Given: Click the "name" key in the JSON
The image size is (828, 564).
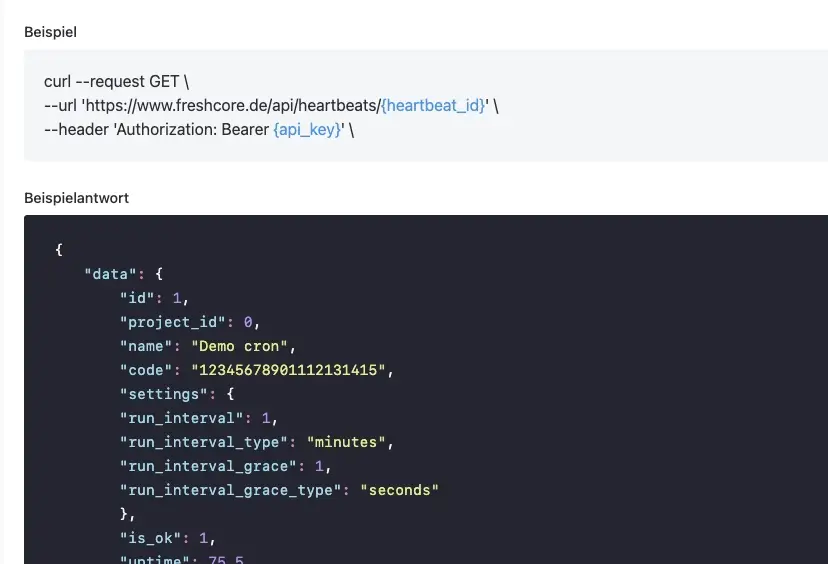Looking at the screenshot, I should [x=146, y=346].
